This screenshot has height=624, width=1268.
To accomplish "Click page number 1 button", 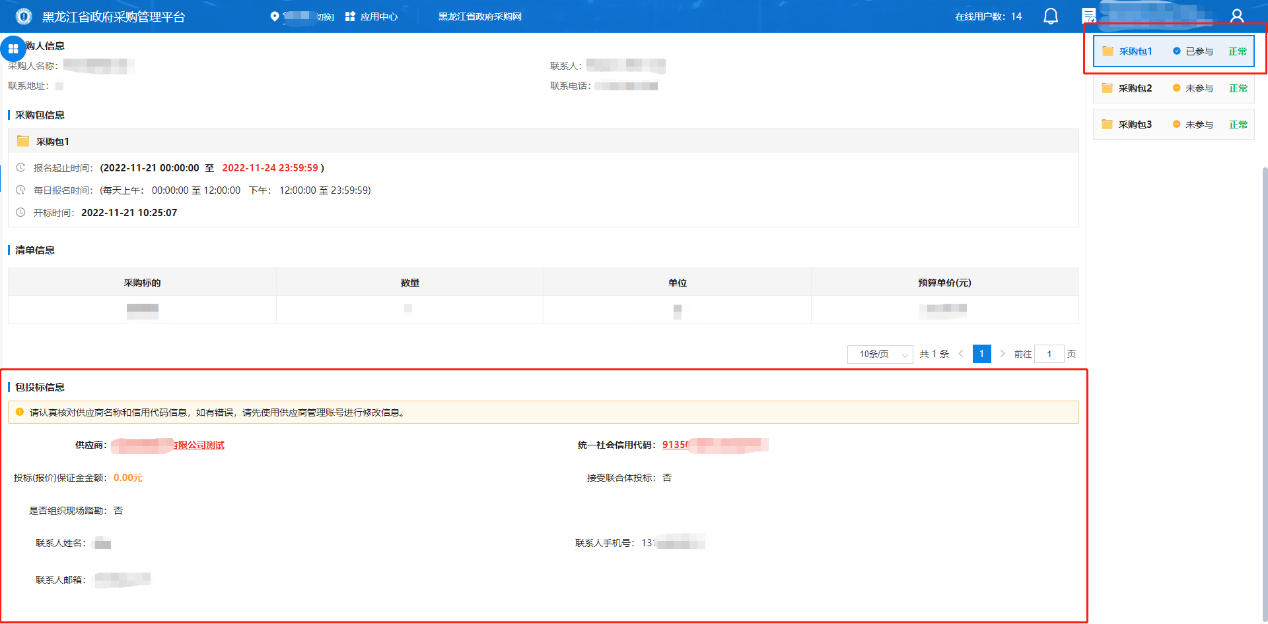I will (x=982, y=354).
